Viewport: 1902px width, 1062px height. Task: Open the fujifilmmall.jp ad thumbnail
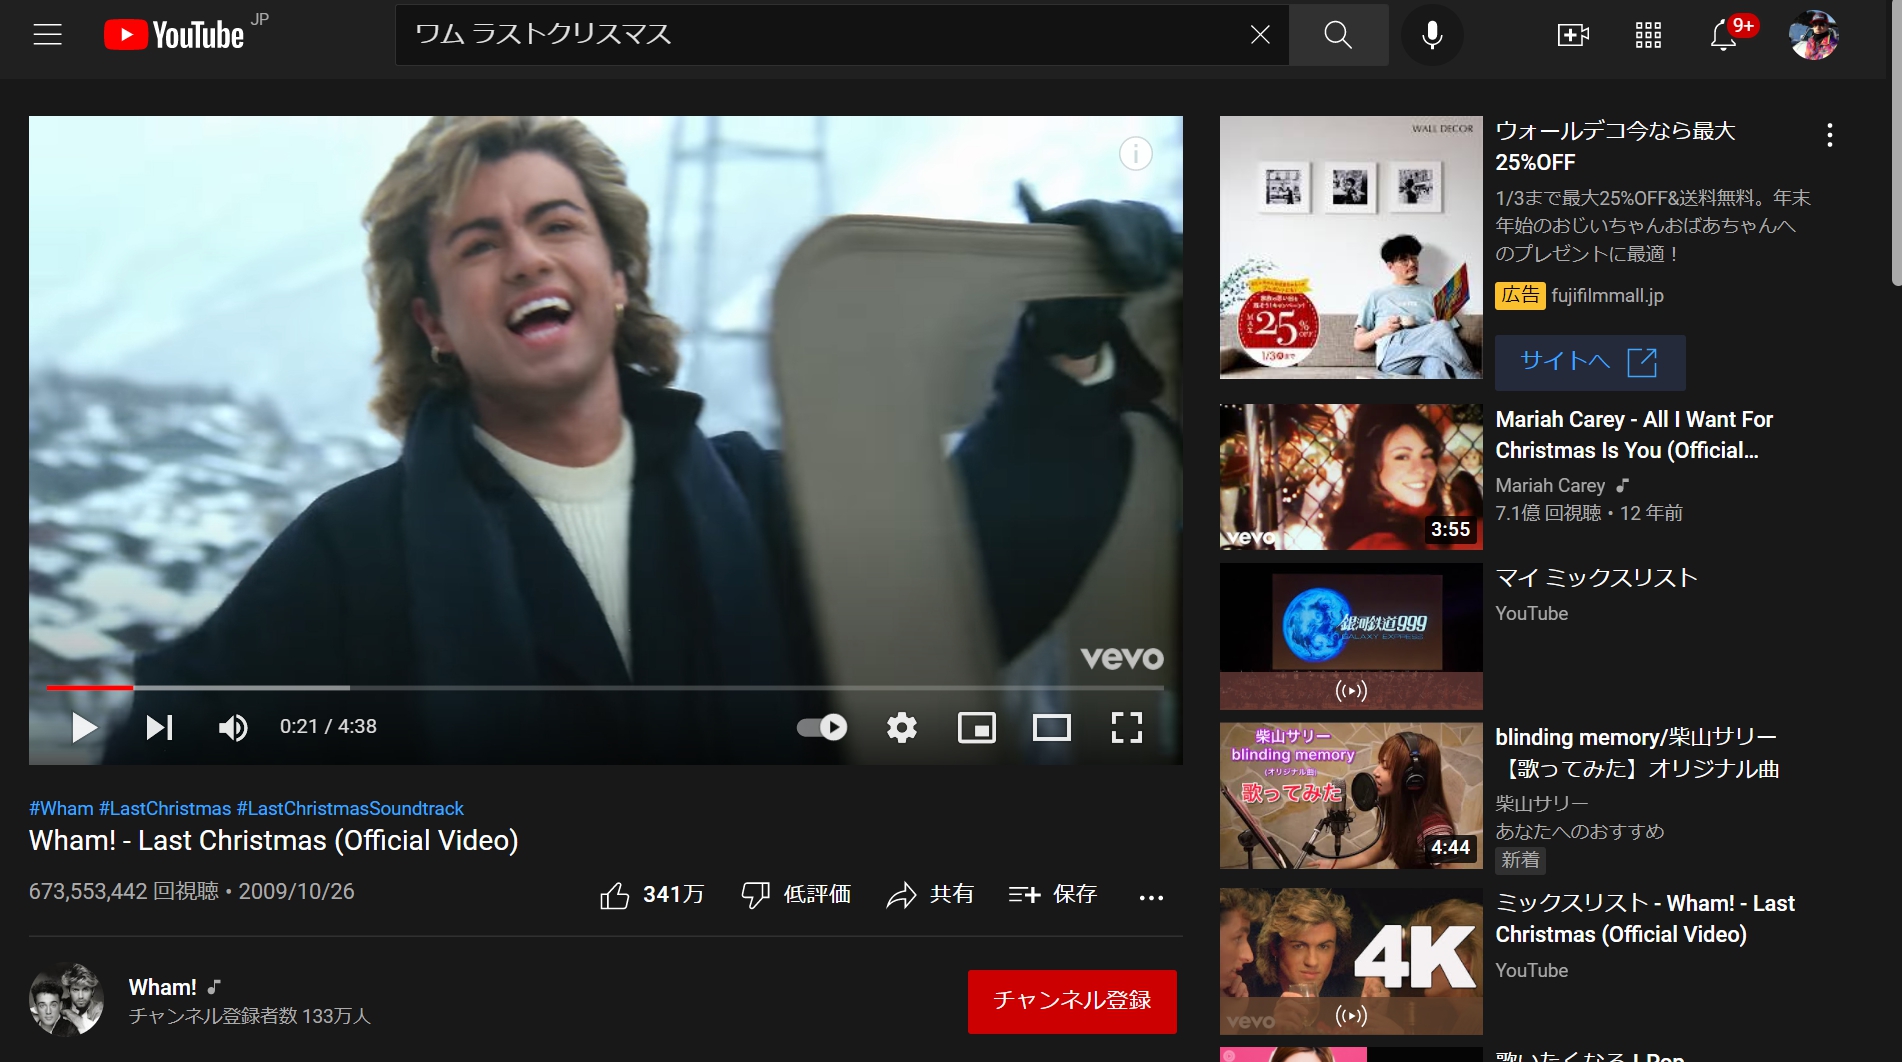coord(1351,247)
